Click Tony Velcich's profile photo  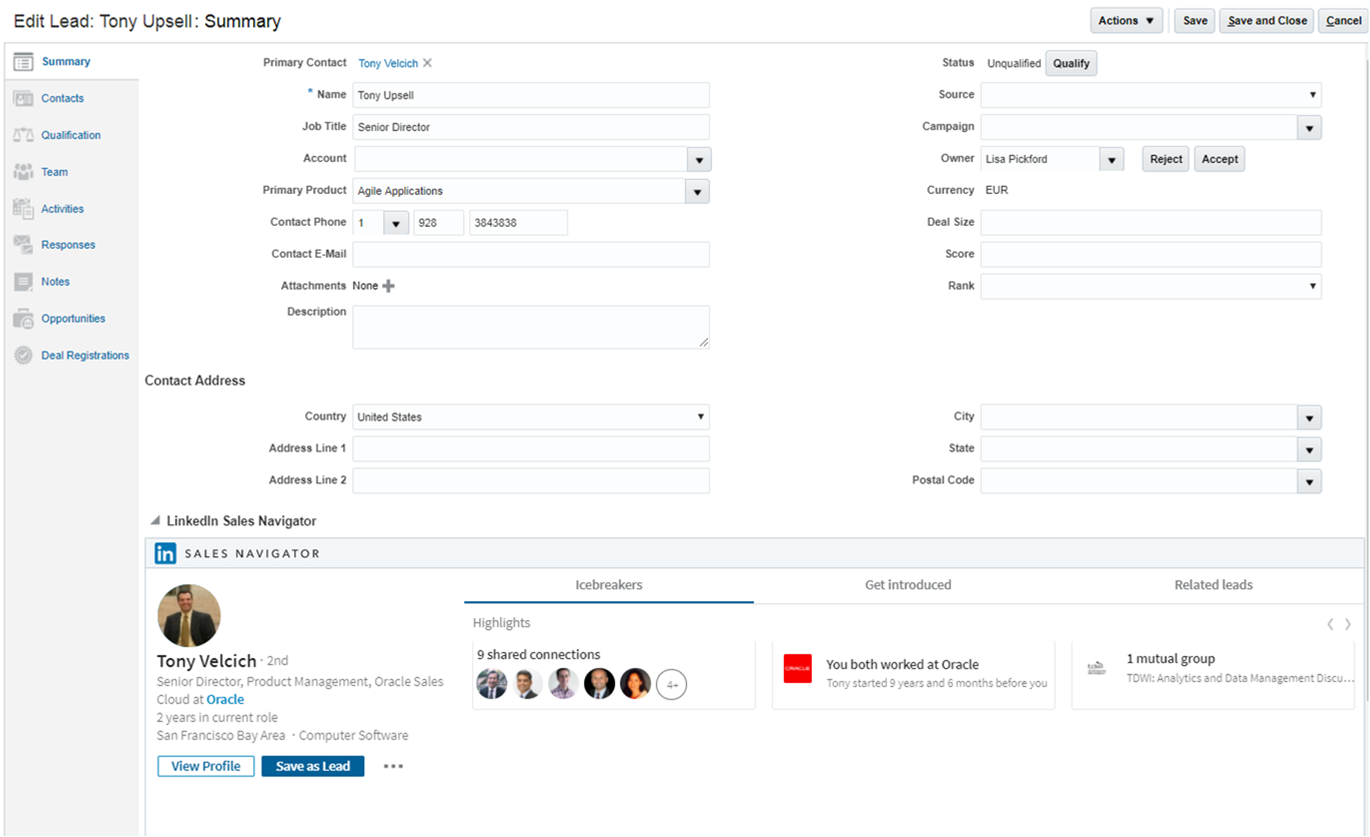pos(189,616)
